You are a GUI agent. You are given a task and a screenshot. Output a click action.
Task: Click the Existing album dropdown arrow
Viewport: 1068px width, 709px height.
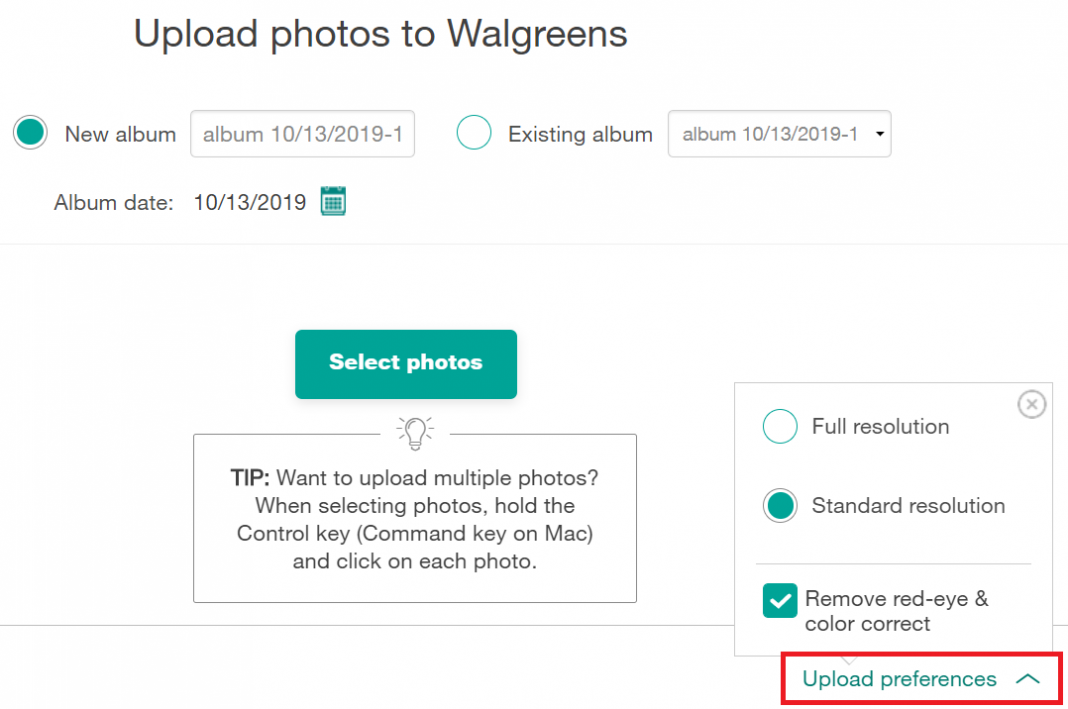coord(879,134)
